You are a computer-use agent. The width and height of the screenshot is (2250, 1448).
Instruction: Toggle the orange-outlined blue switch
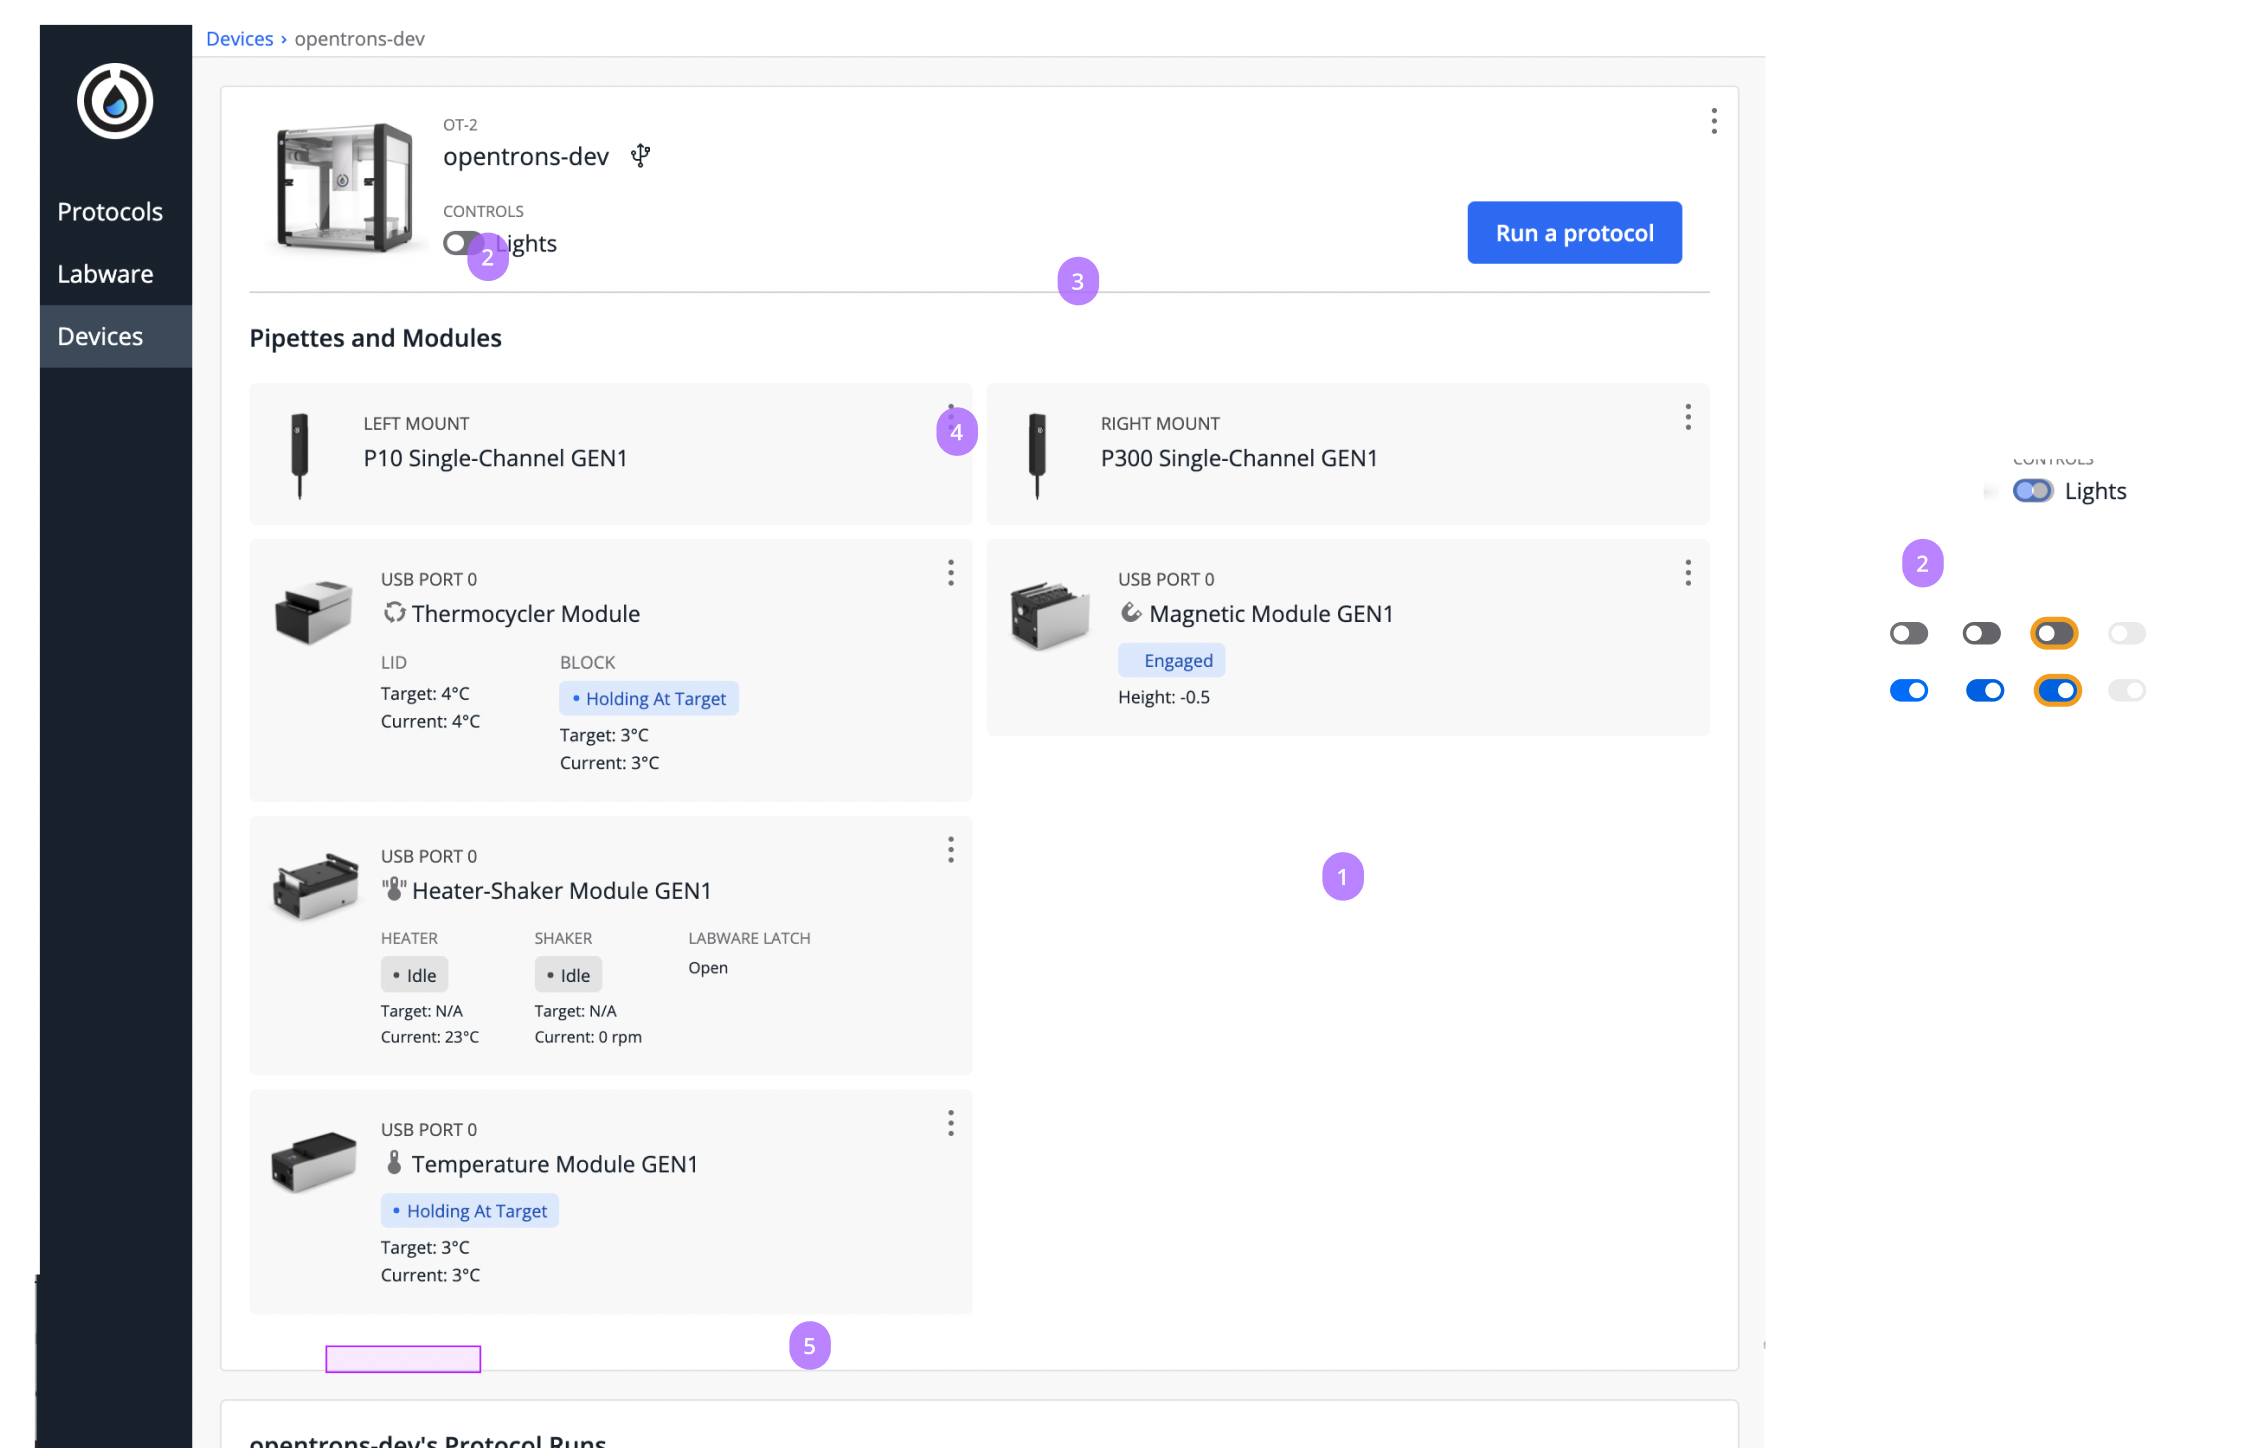(x=2057, y=690)
